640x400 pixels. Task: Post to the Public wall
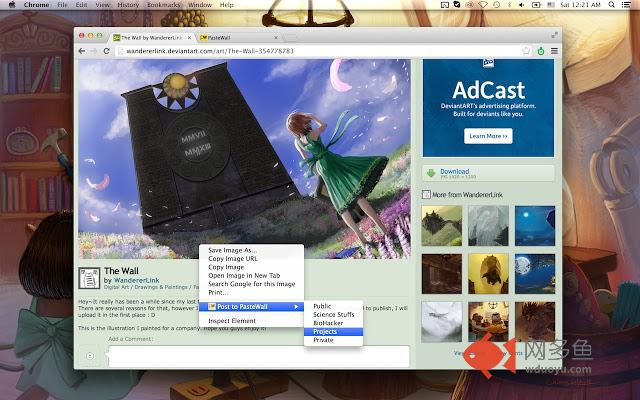coord(333,306)
